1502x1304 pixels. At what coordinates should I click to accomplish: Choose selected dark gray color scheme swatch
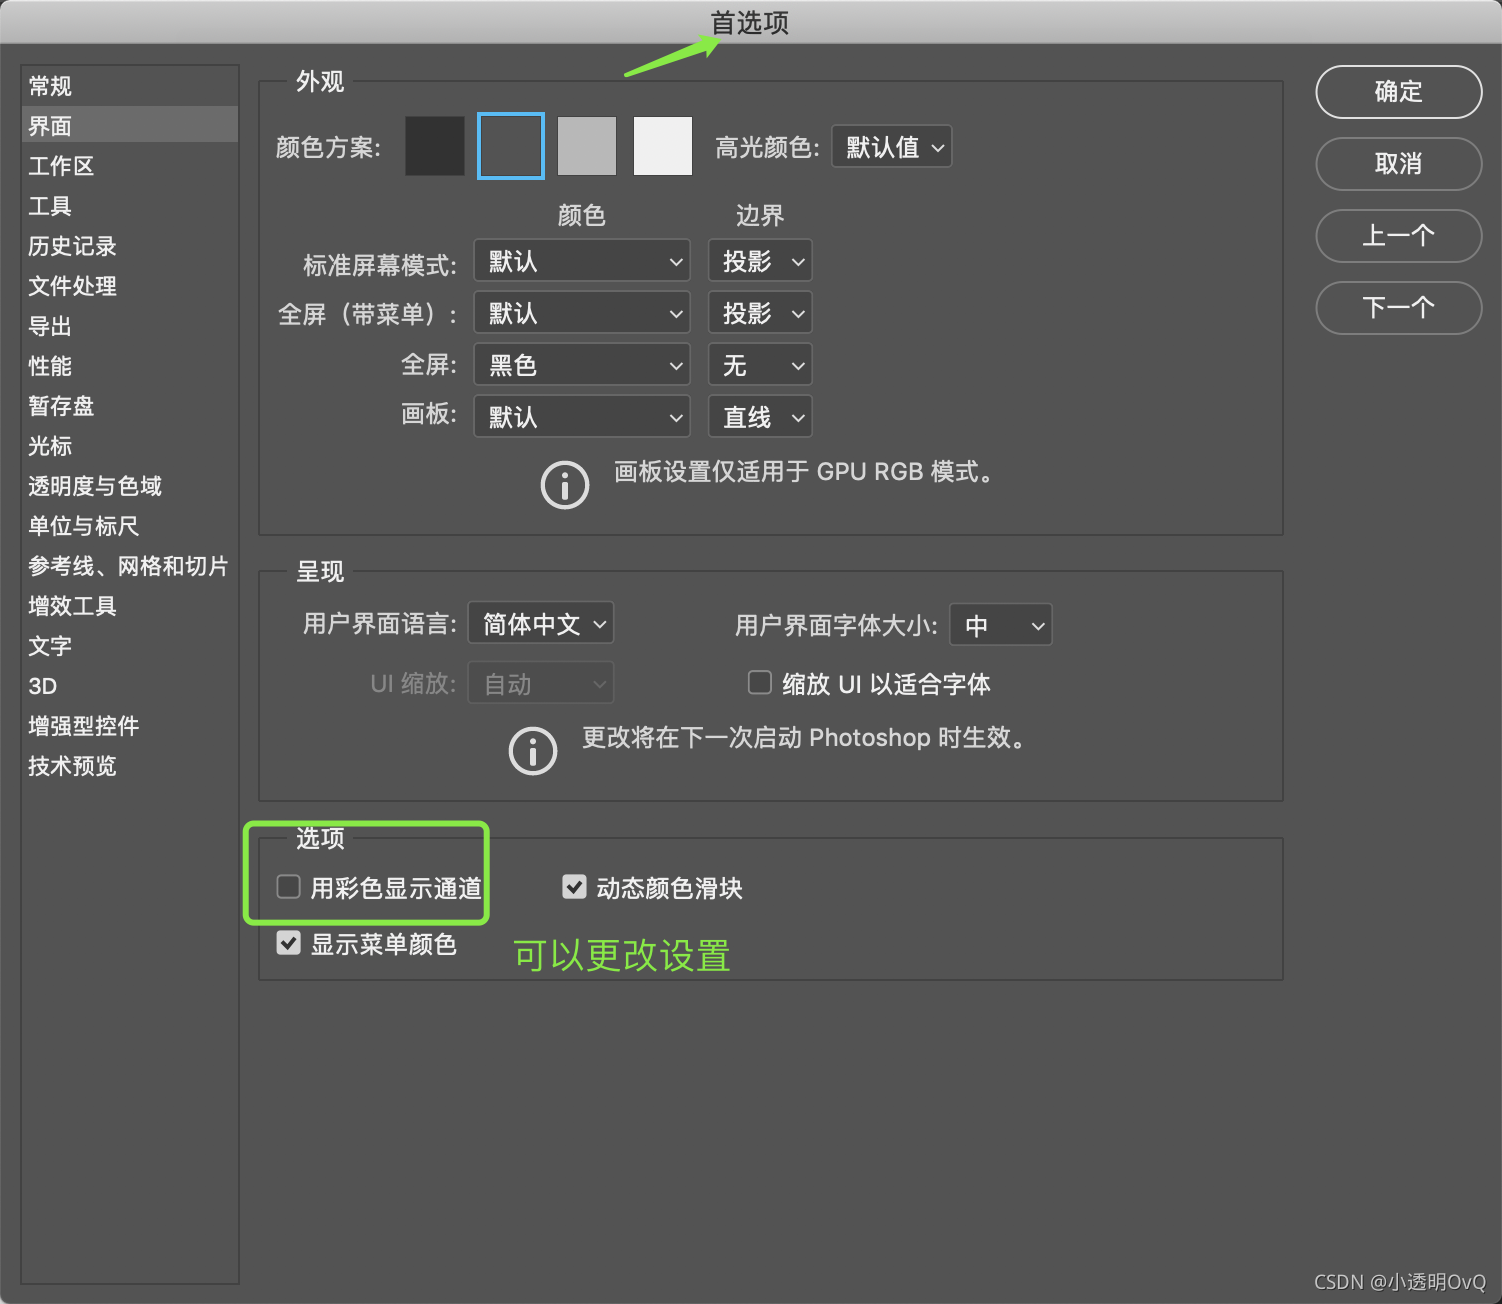(x=511, y=146)
